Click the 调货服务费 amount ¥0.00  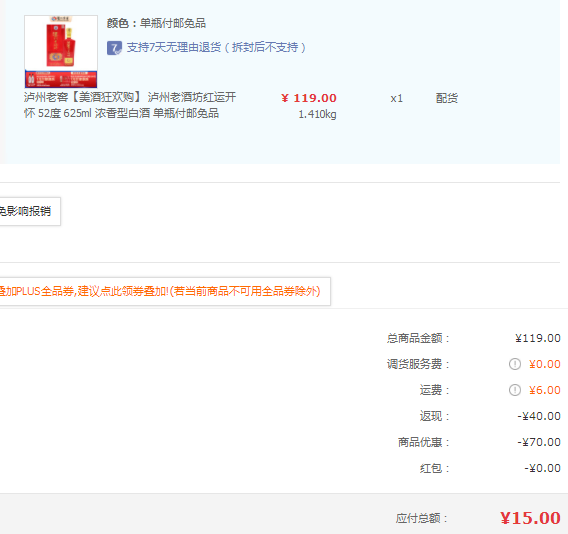coord(545,364)
